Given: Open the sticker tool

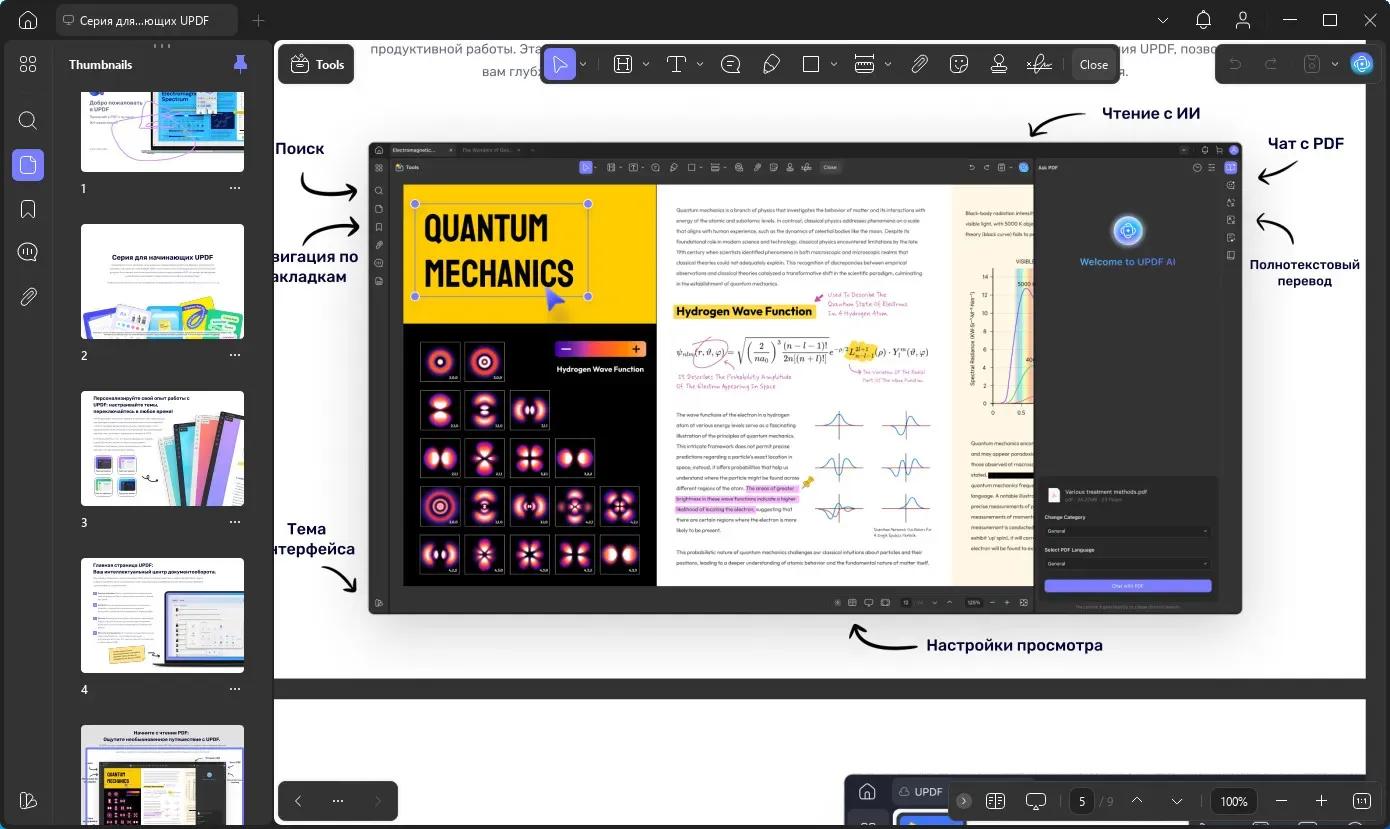Looking at the screenshot, I should [x=959, y=64].
